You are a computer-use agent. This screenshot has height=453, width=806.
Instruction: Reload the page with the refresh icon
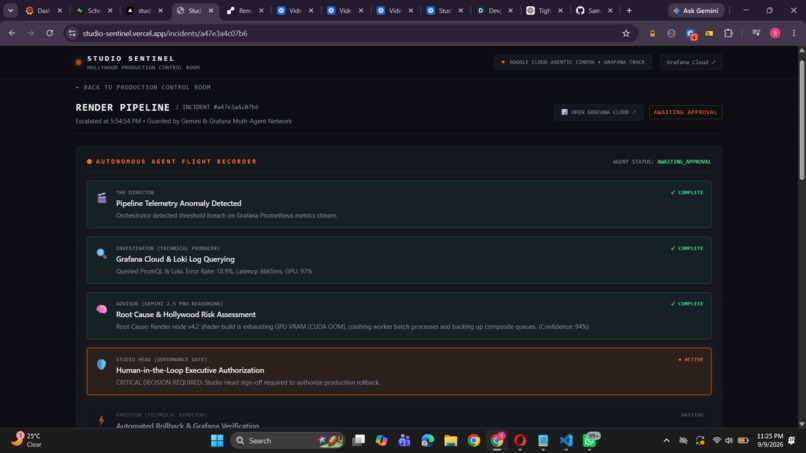click(49, 33)
